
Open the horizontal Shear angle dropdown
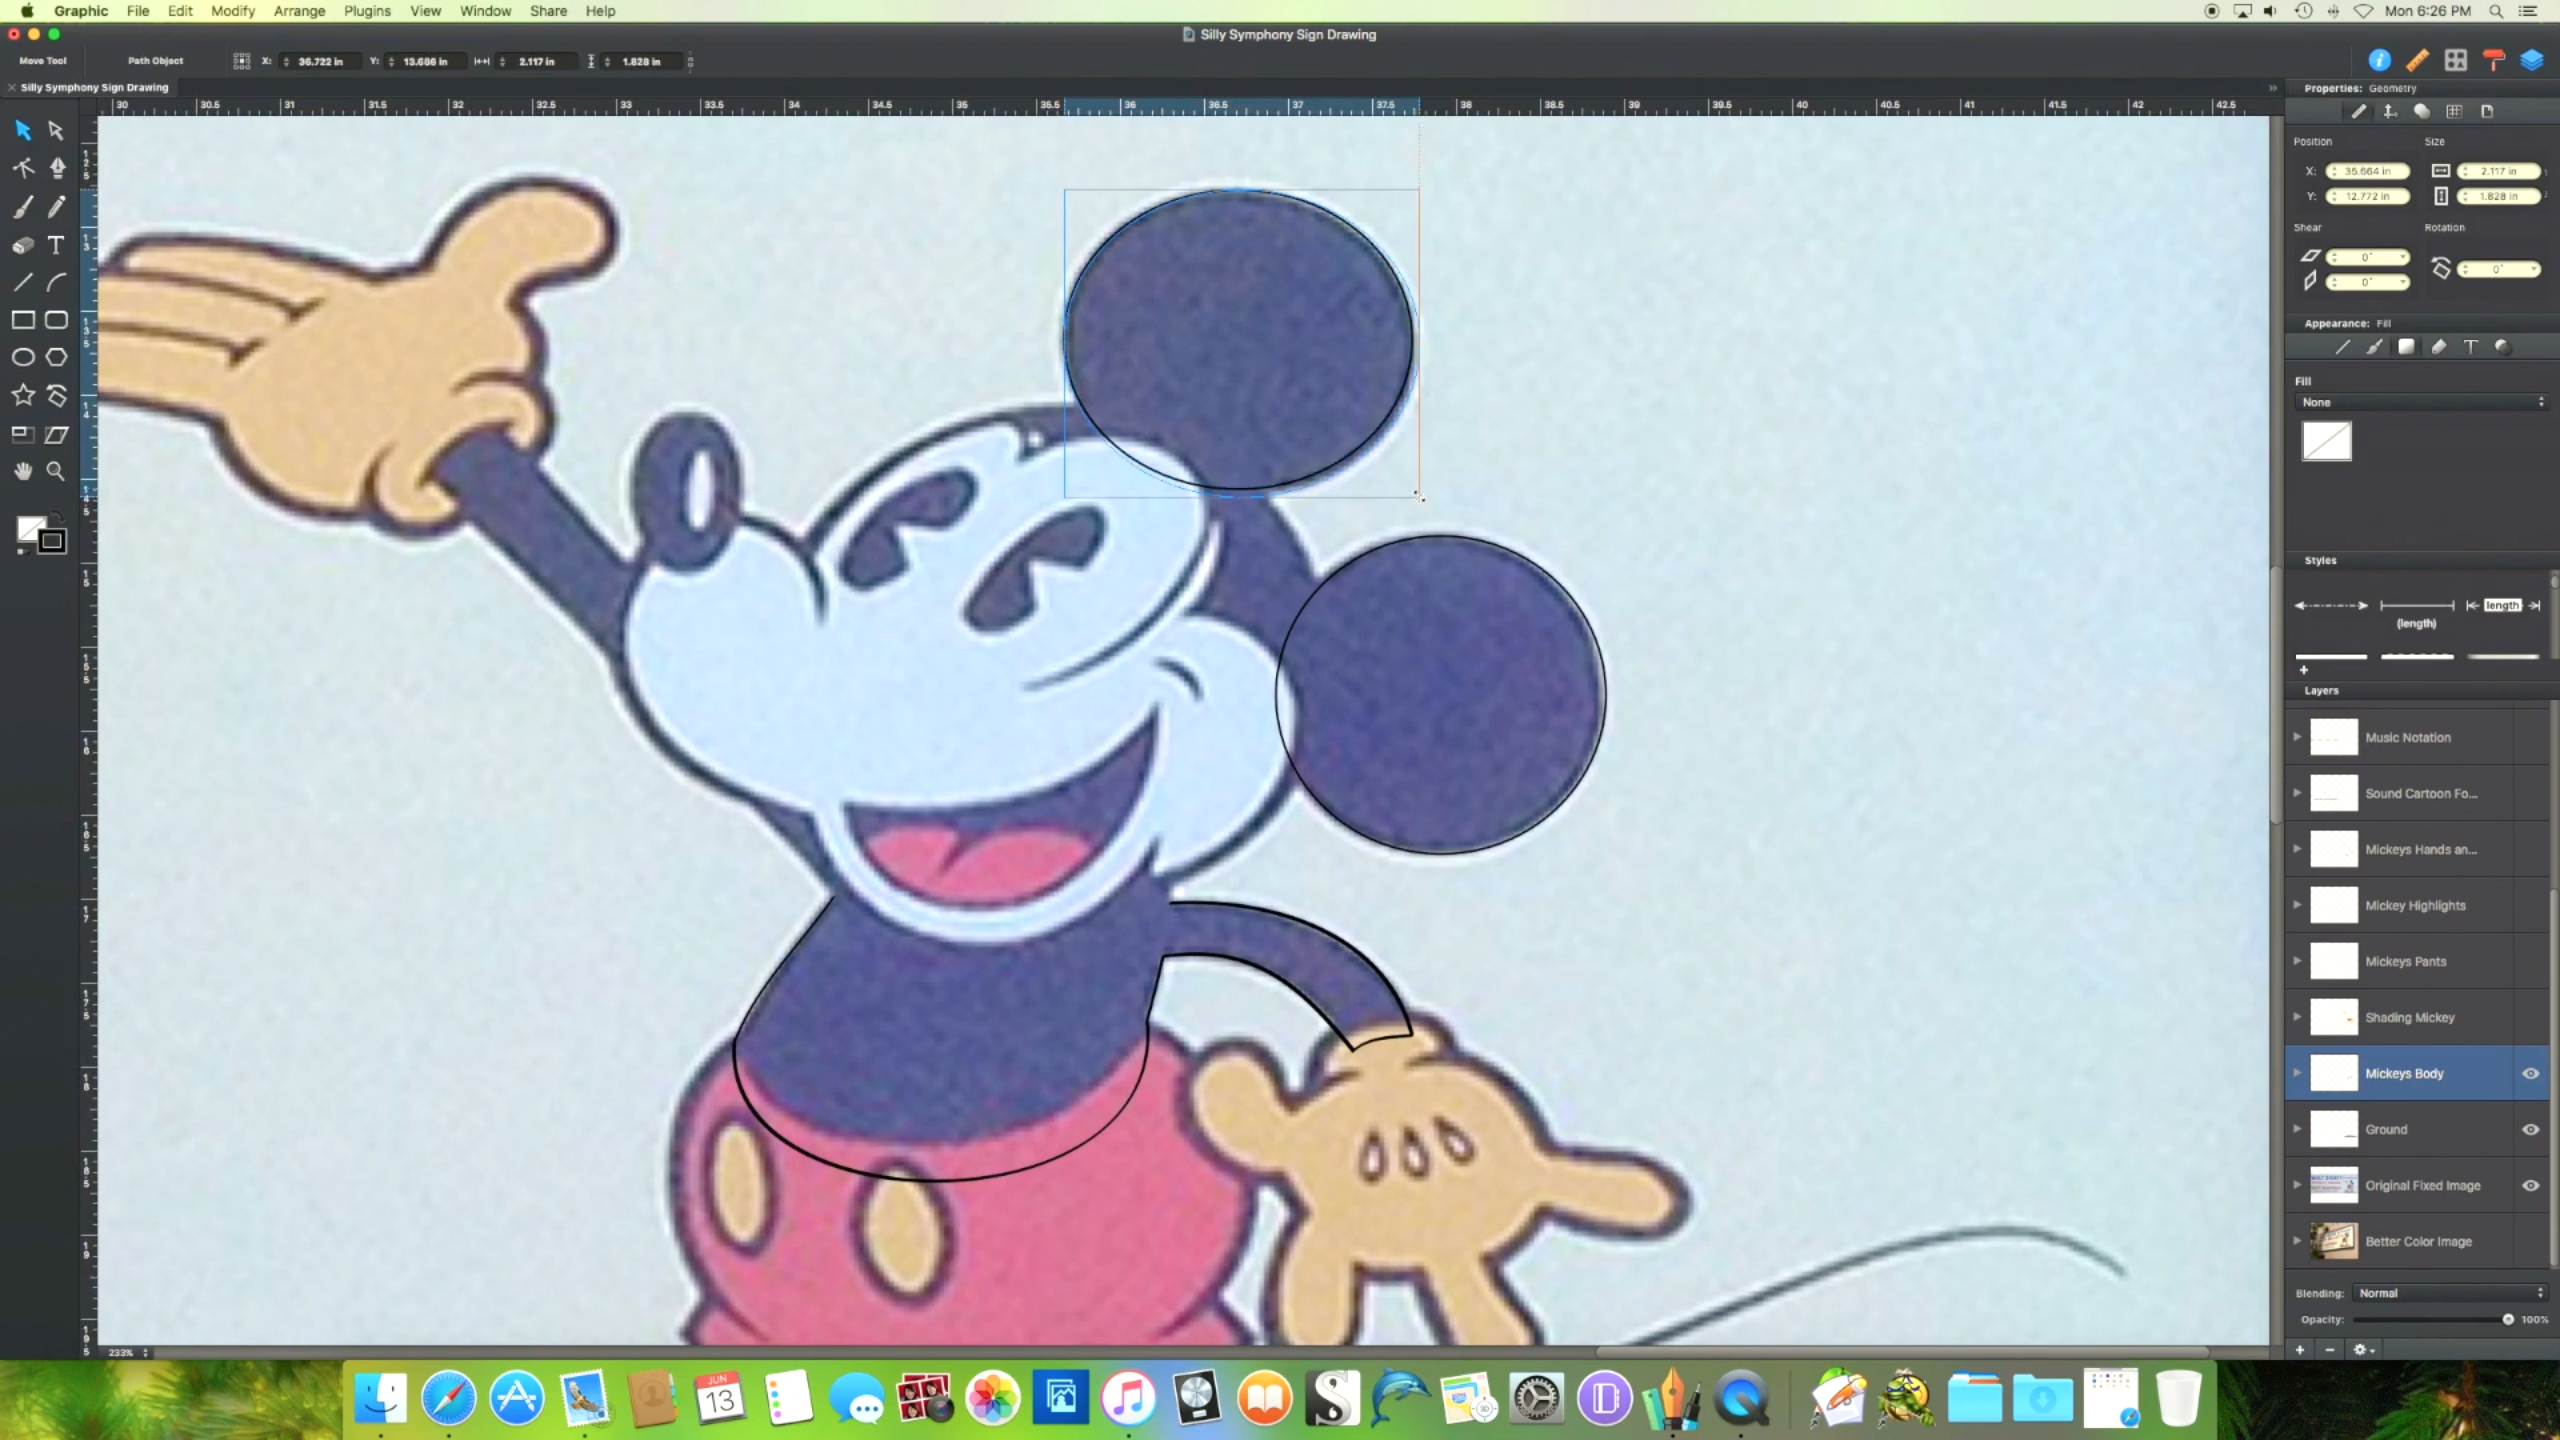[2402, 257]
